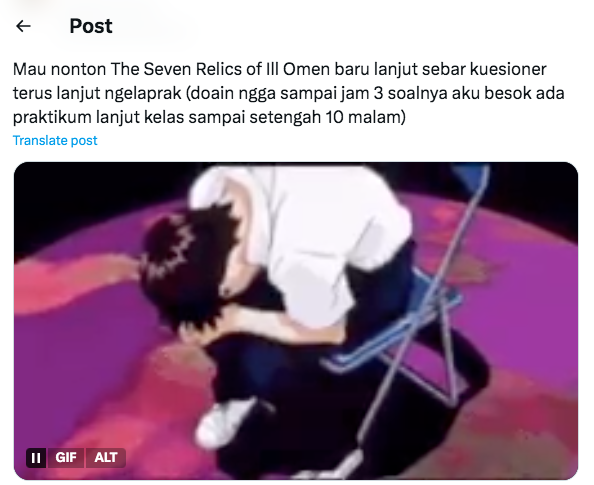Click the post line starting 'terus lanjut ngelaprak'

pyautogui.click(x=289, y=93)
